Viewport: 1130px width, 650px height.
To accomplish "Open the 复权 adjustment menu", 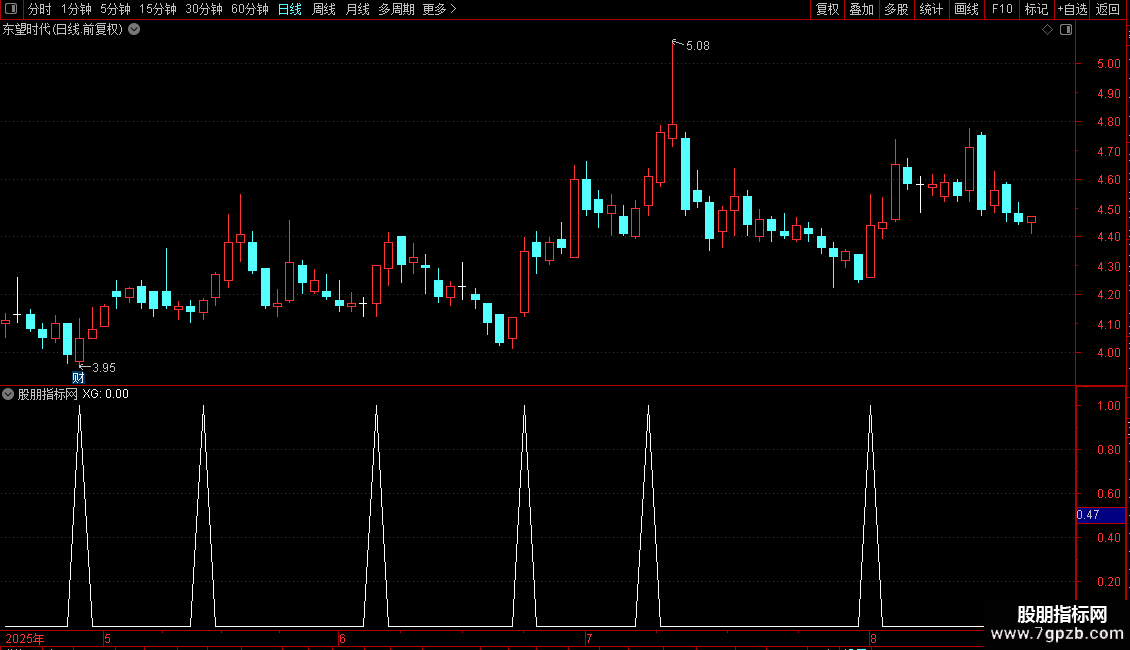I will click(827, 9).
